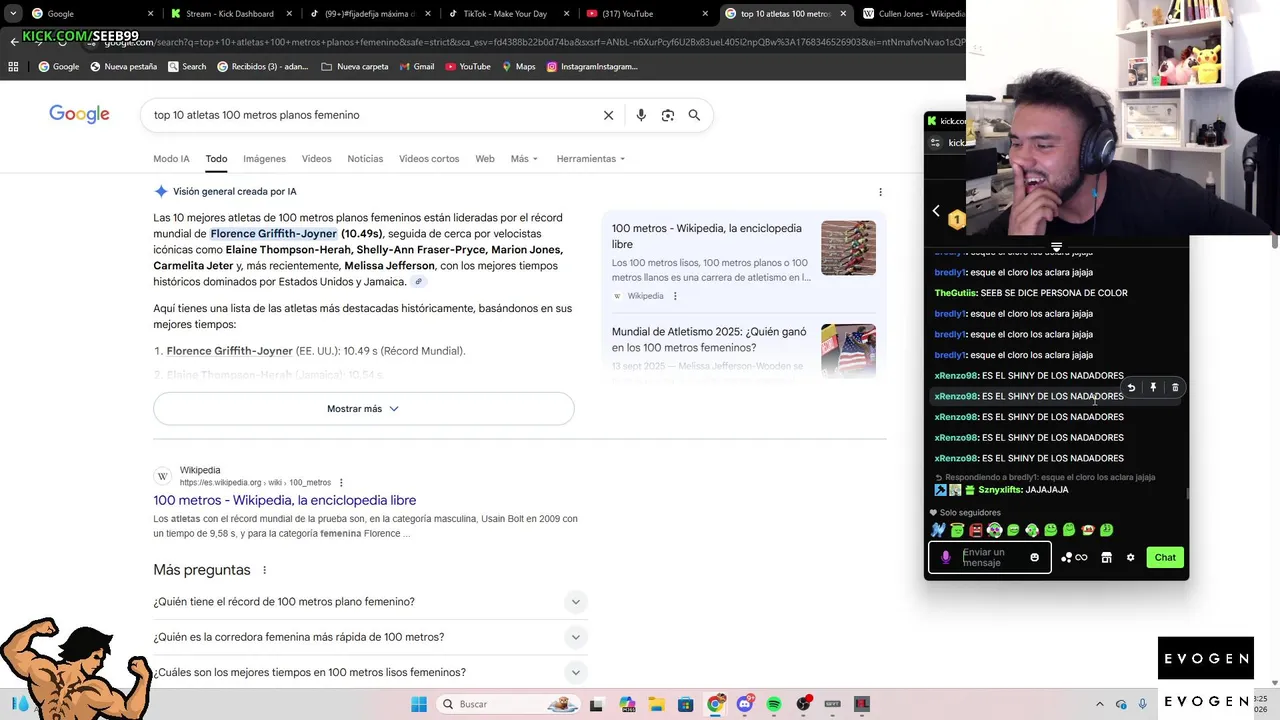Click the link icon after Melissa Jefferson paragraph

pos(419,282)
